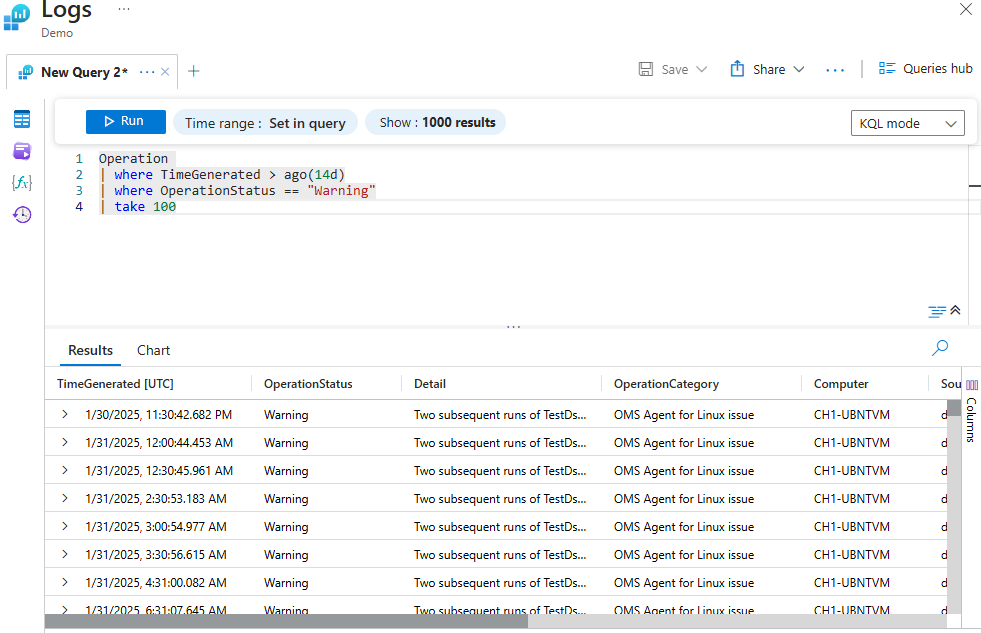Select Warning cell in 3:00:54.977 AM row

point(286,527)
